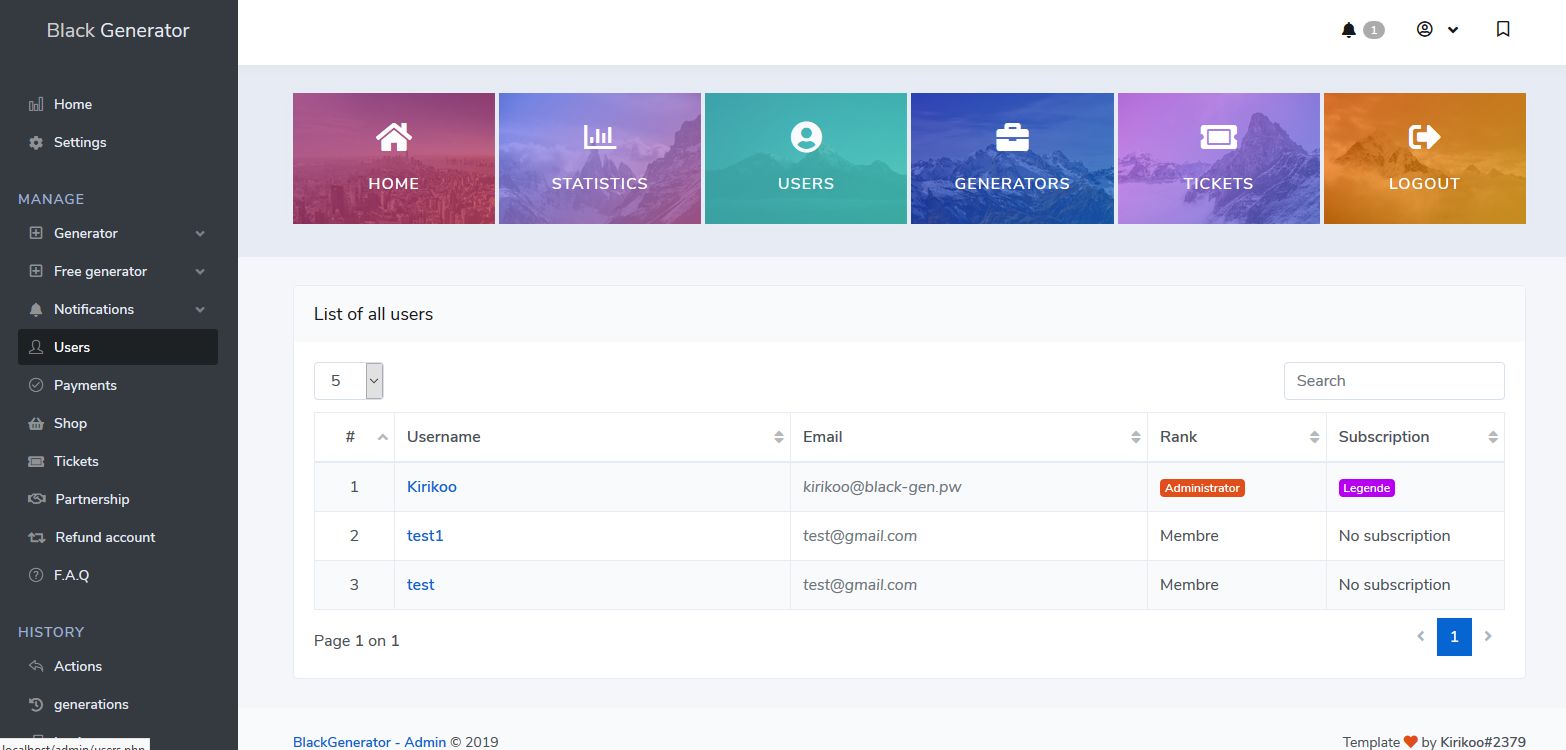Click the gear icon beside Settings

coord(36,143)
